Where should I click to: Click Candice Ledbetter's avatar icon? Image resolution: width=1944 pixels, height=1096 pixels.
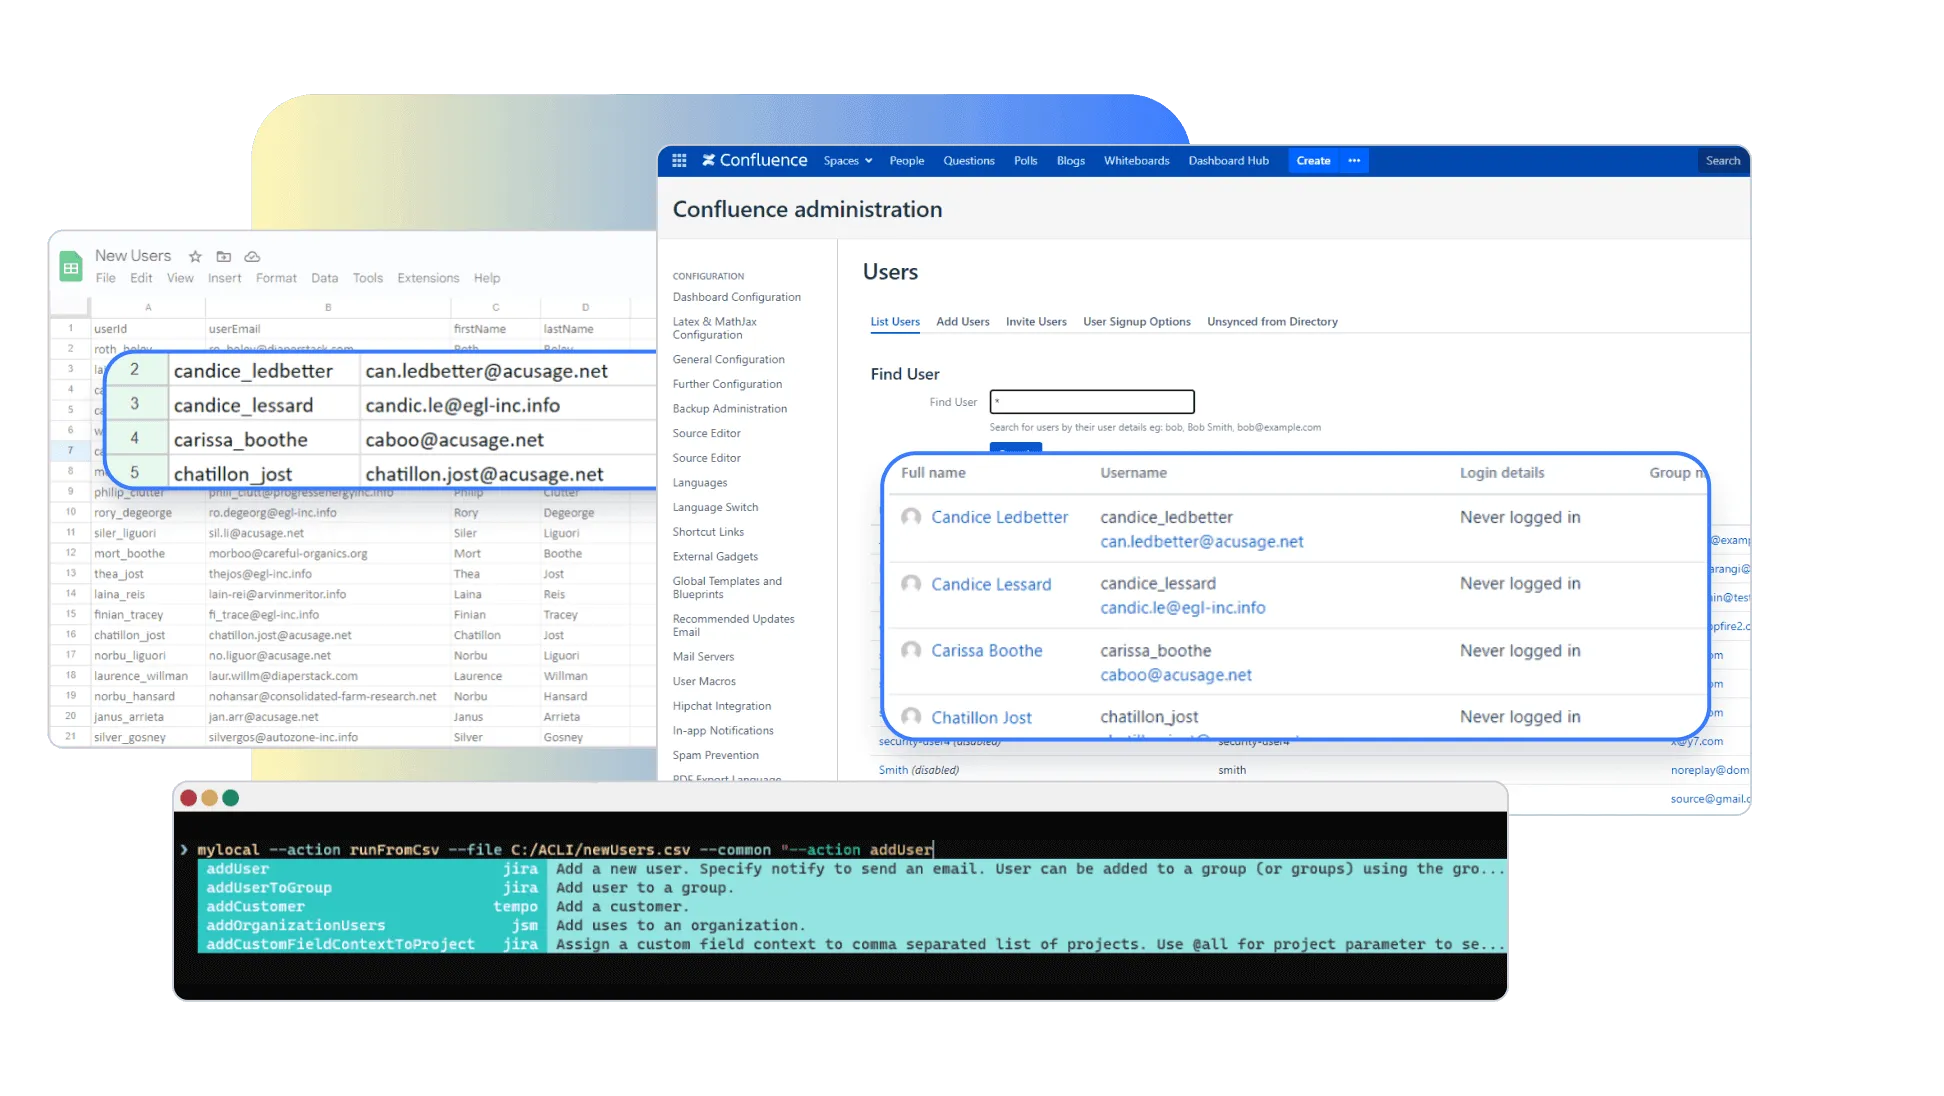tap(910, 517)
